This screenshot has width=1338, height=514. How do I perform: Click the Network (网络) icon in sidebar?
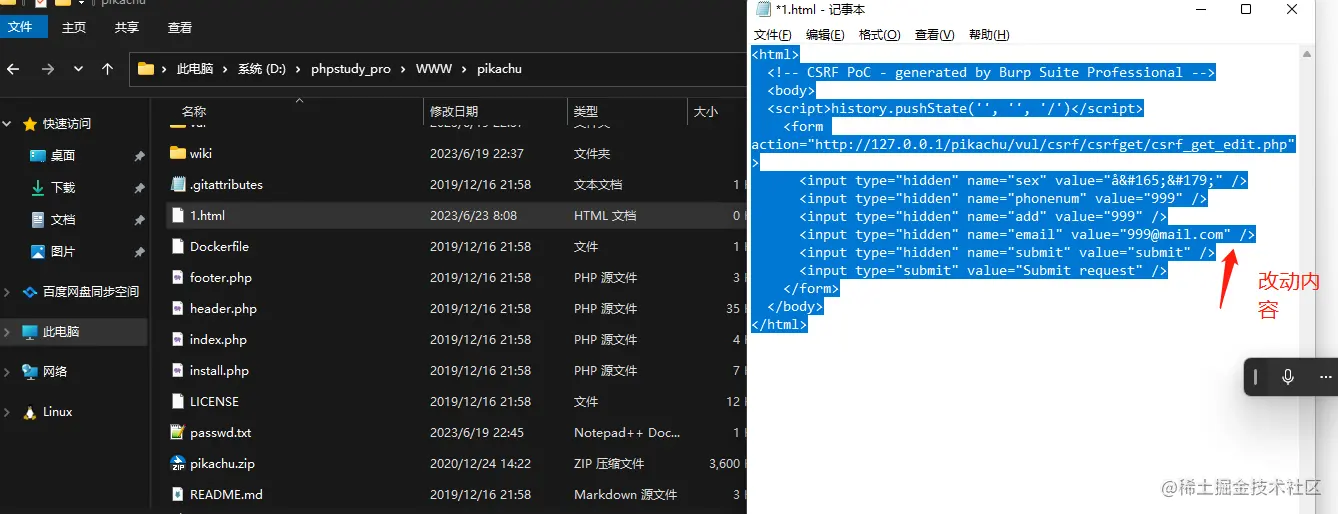click(29, 371)
